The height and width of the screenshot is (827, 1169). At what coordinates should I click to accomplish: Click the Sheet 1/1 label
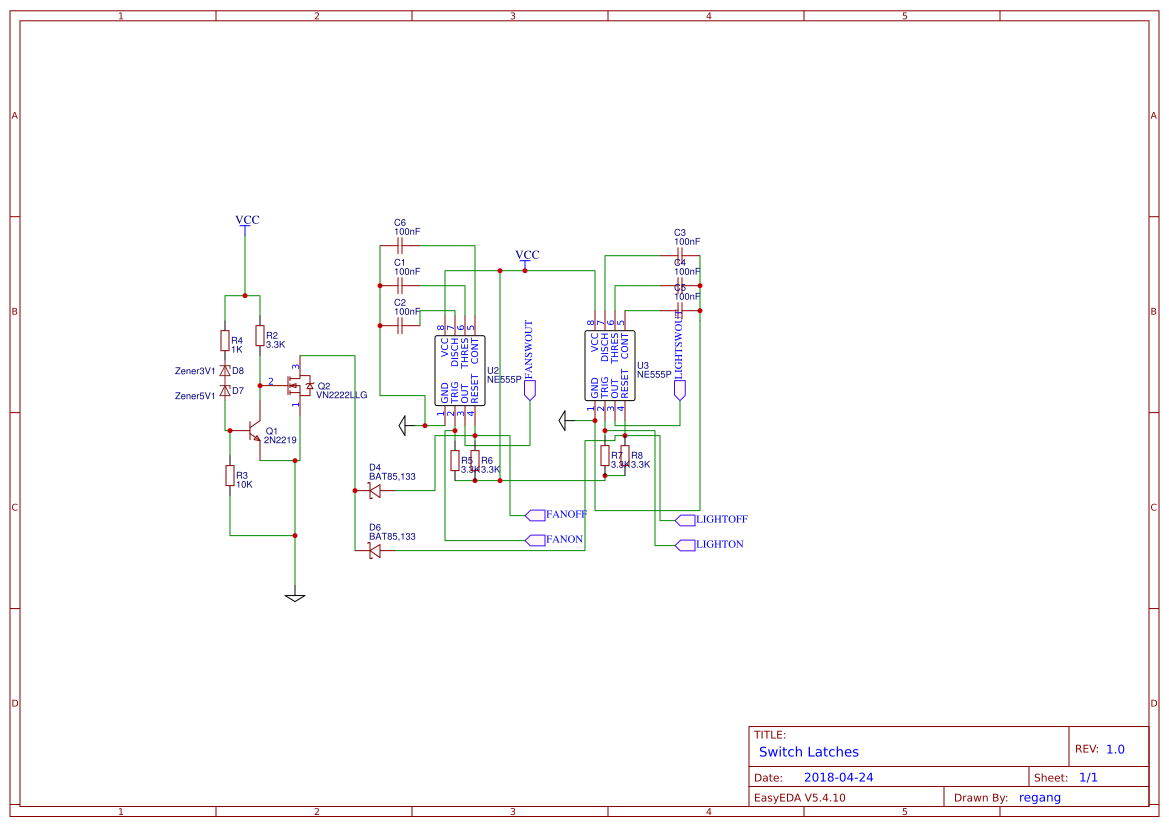point(1088,776)
